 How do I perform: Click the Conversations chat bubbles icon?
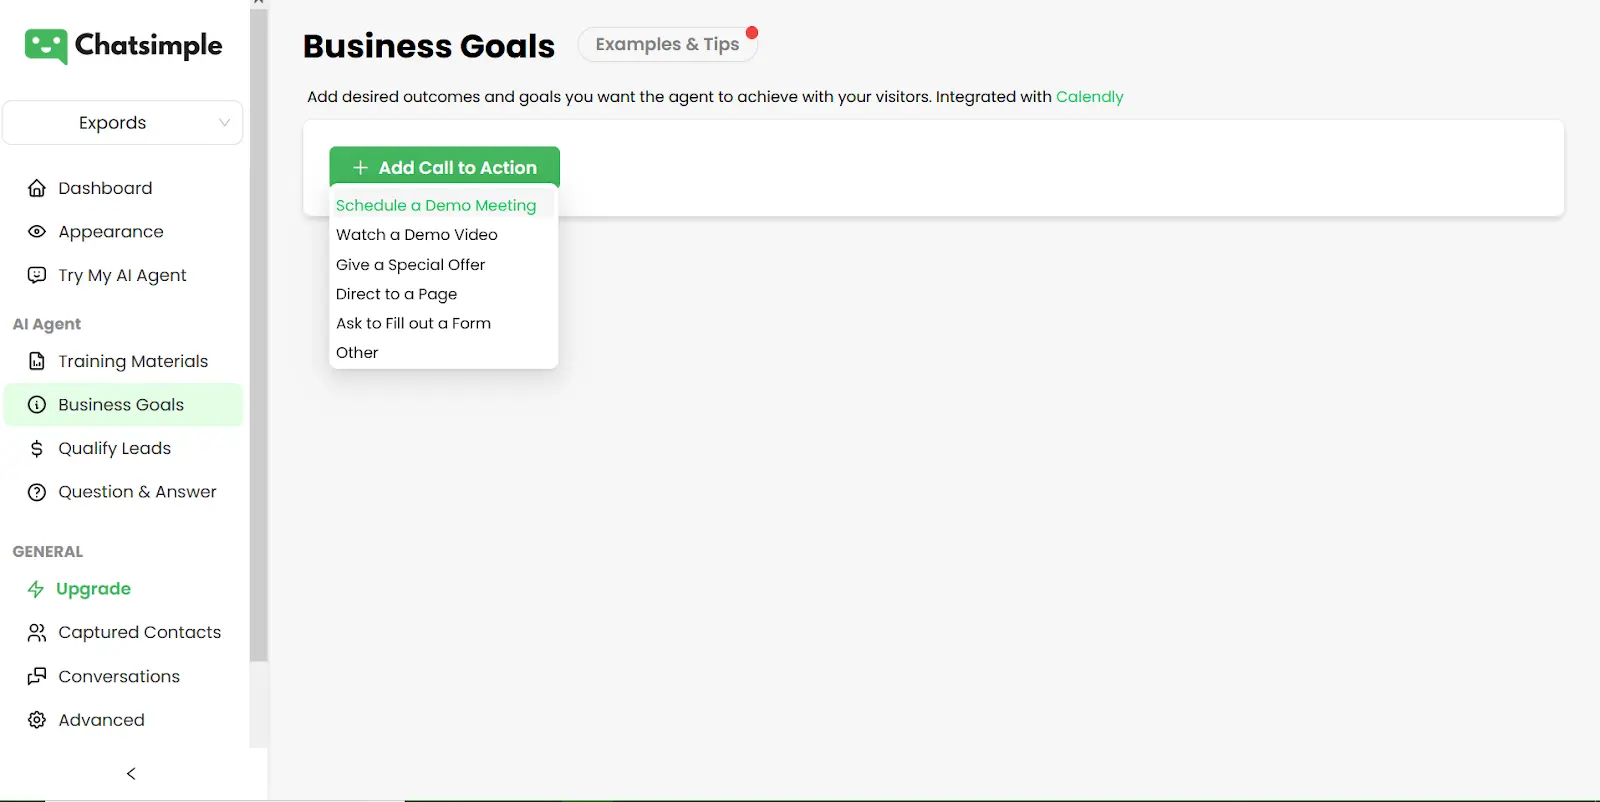(37, 676)
